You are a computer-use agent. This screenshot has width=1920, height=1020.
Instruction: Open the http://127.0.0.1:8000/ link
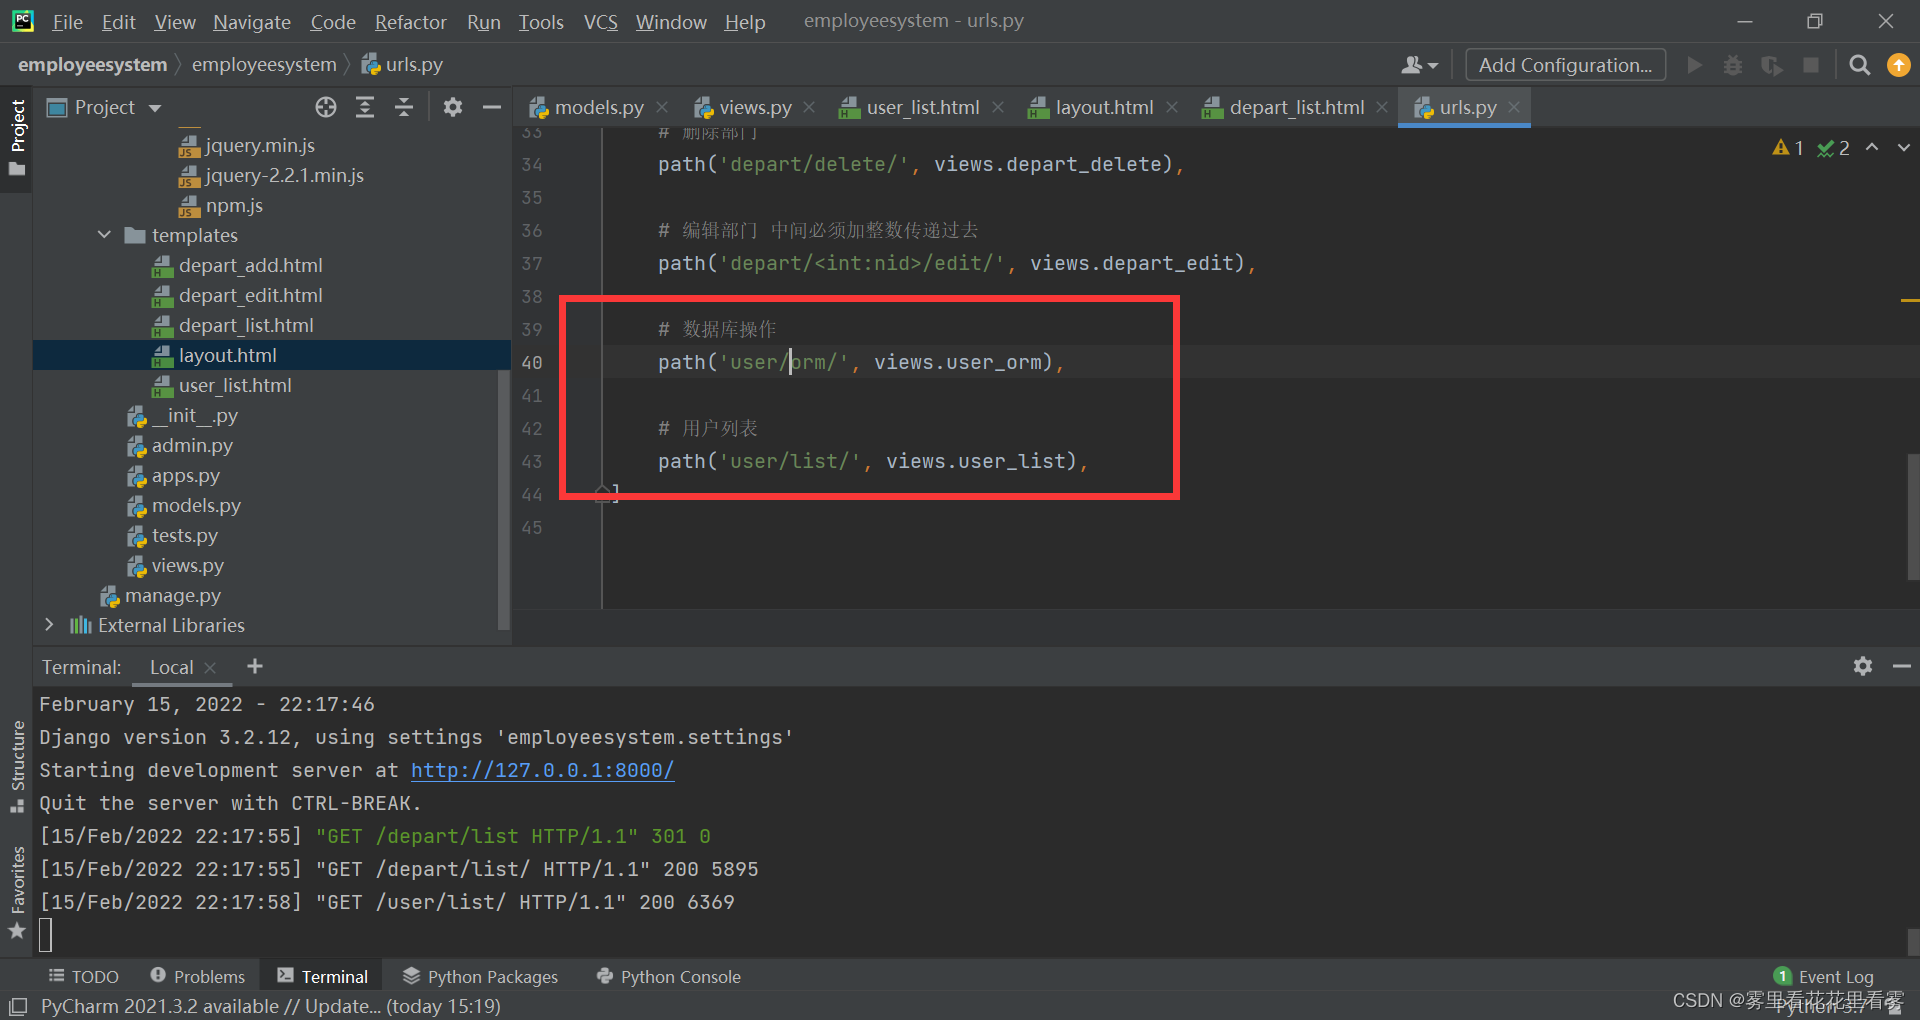542,770
